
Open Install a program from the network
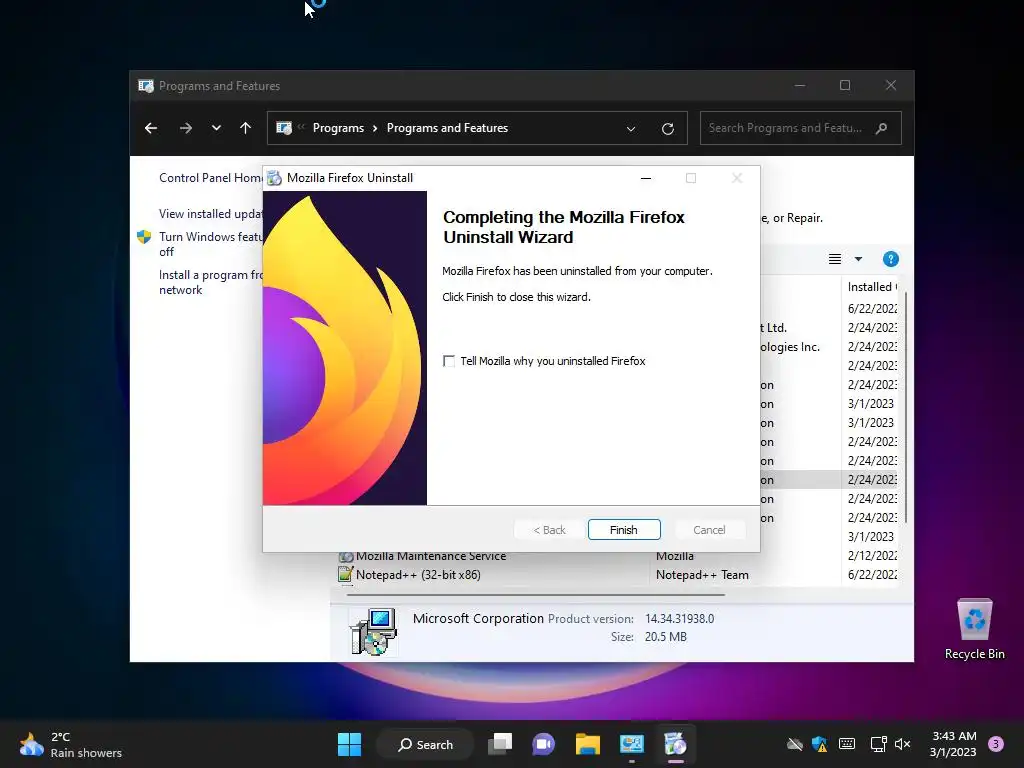[210, 282]
